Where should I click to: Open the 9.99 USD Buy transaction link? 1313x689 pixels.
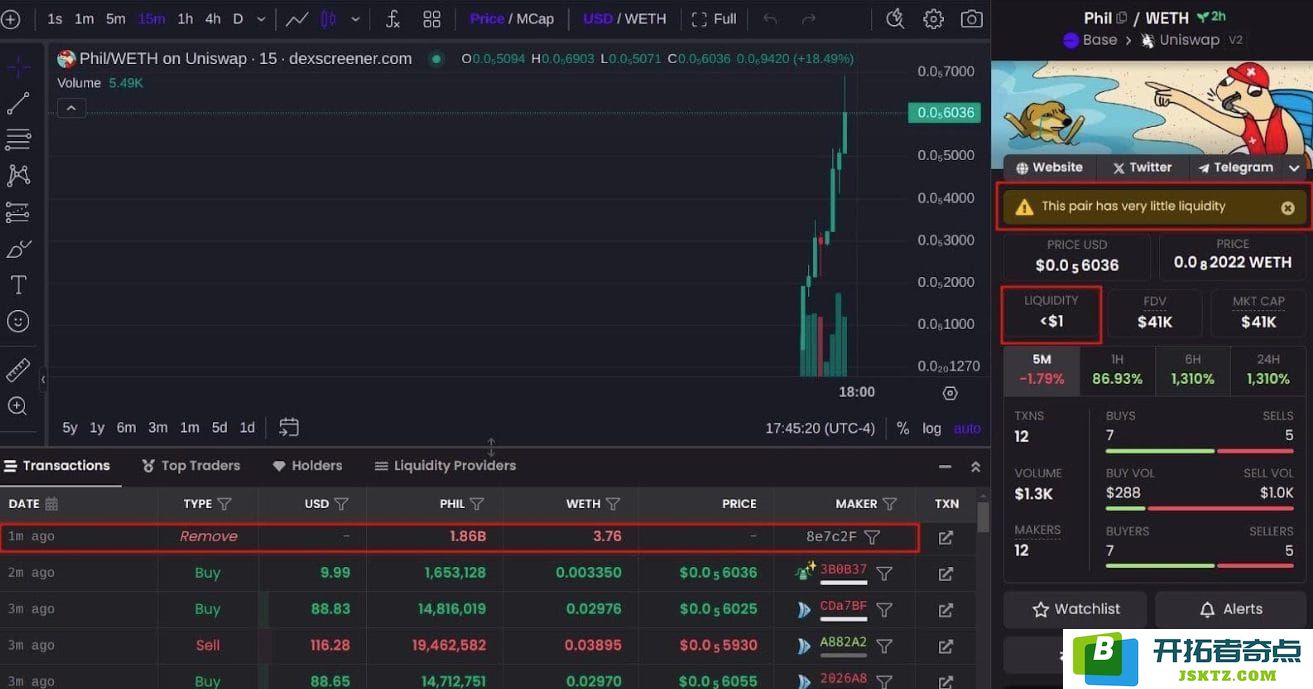pyautogui.click(x=946, y=574)
